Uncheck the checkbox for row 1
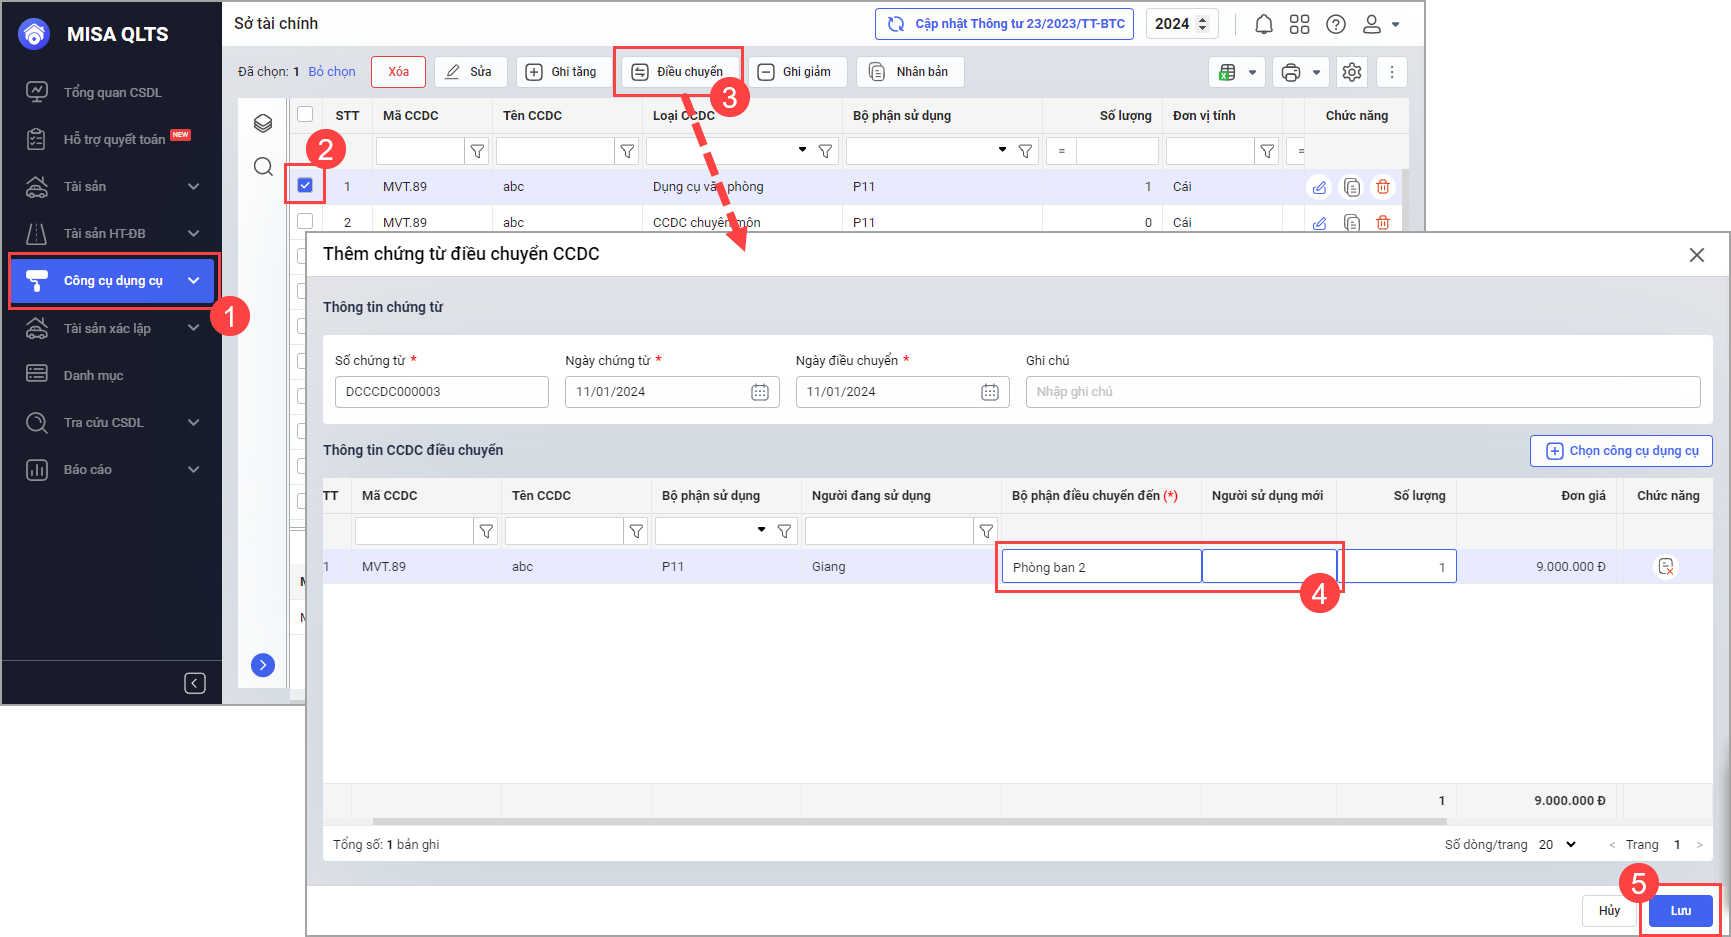 [x=305, y=185]
